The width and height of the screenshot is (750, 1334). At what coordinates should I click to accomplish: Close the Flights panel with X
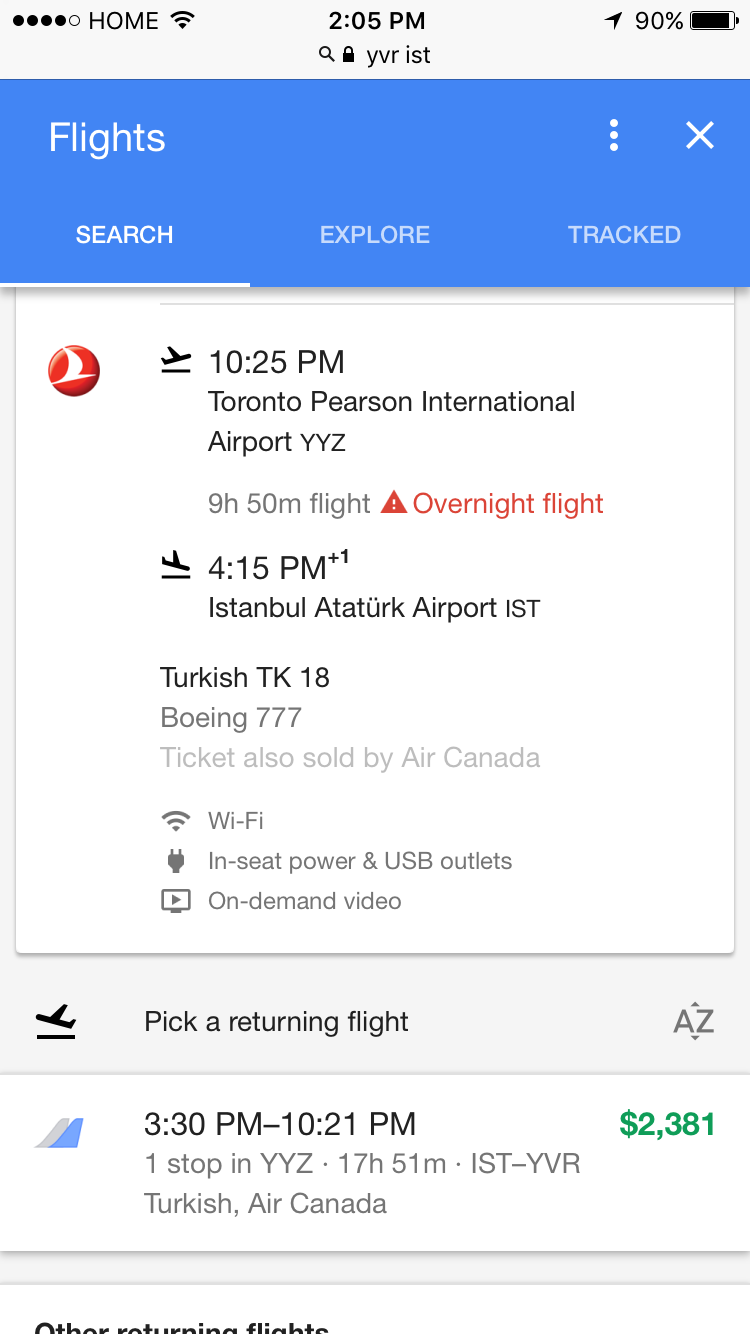[x=700, y=135]
